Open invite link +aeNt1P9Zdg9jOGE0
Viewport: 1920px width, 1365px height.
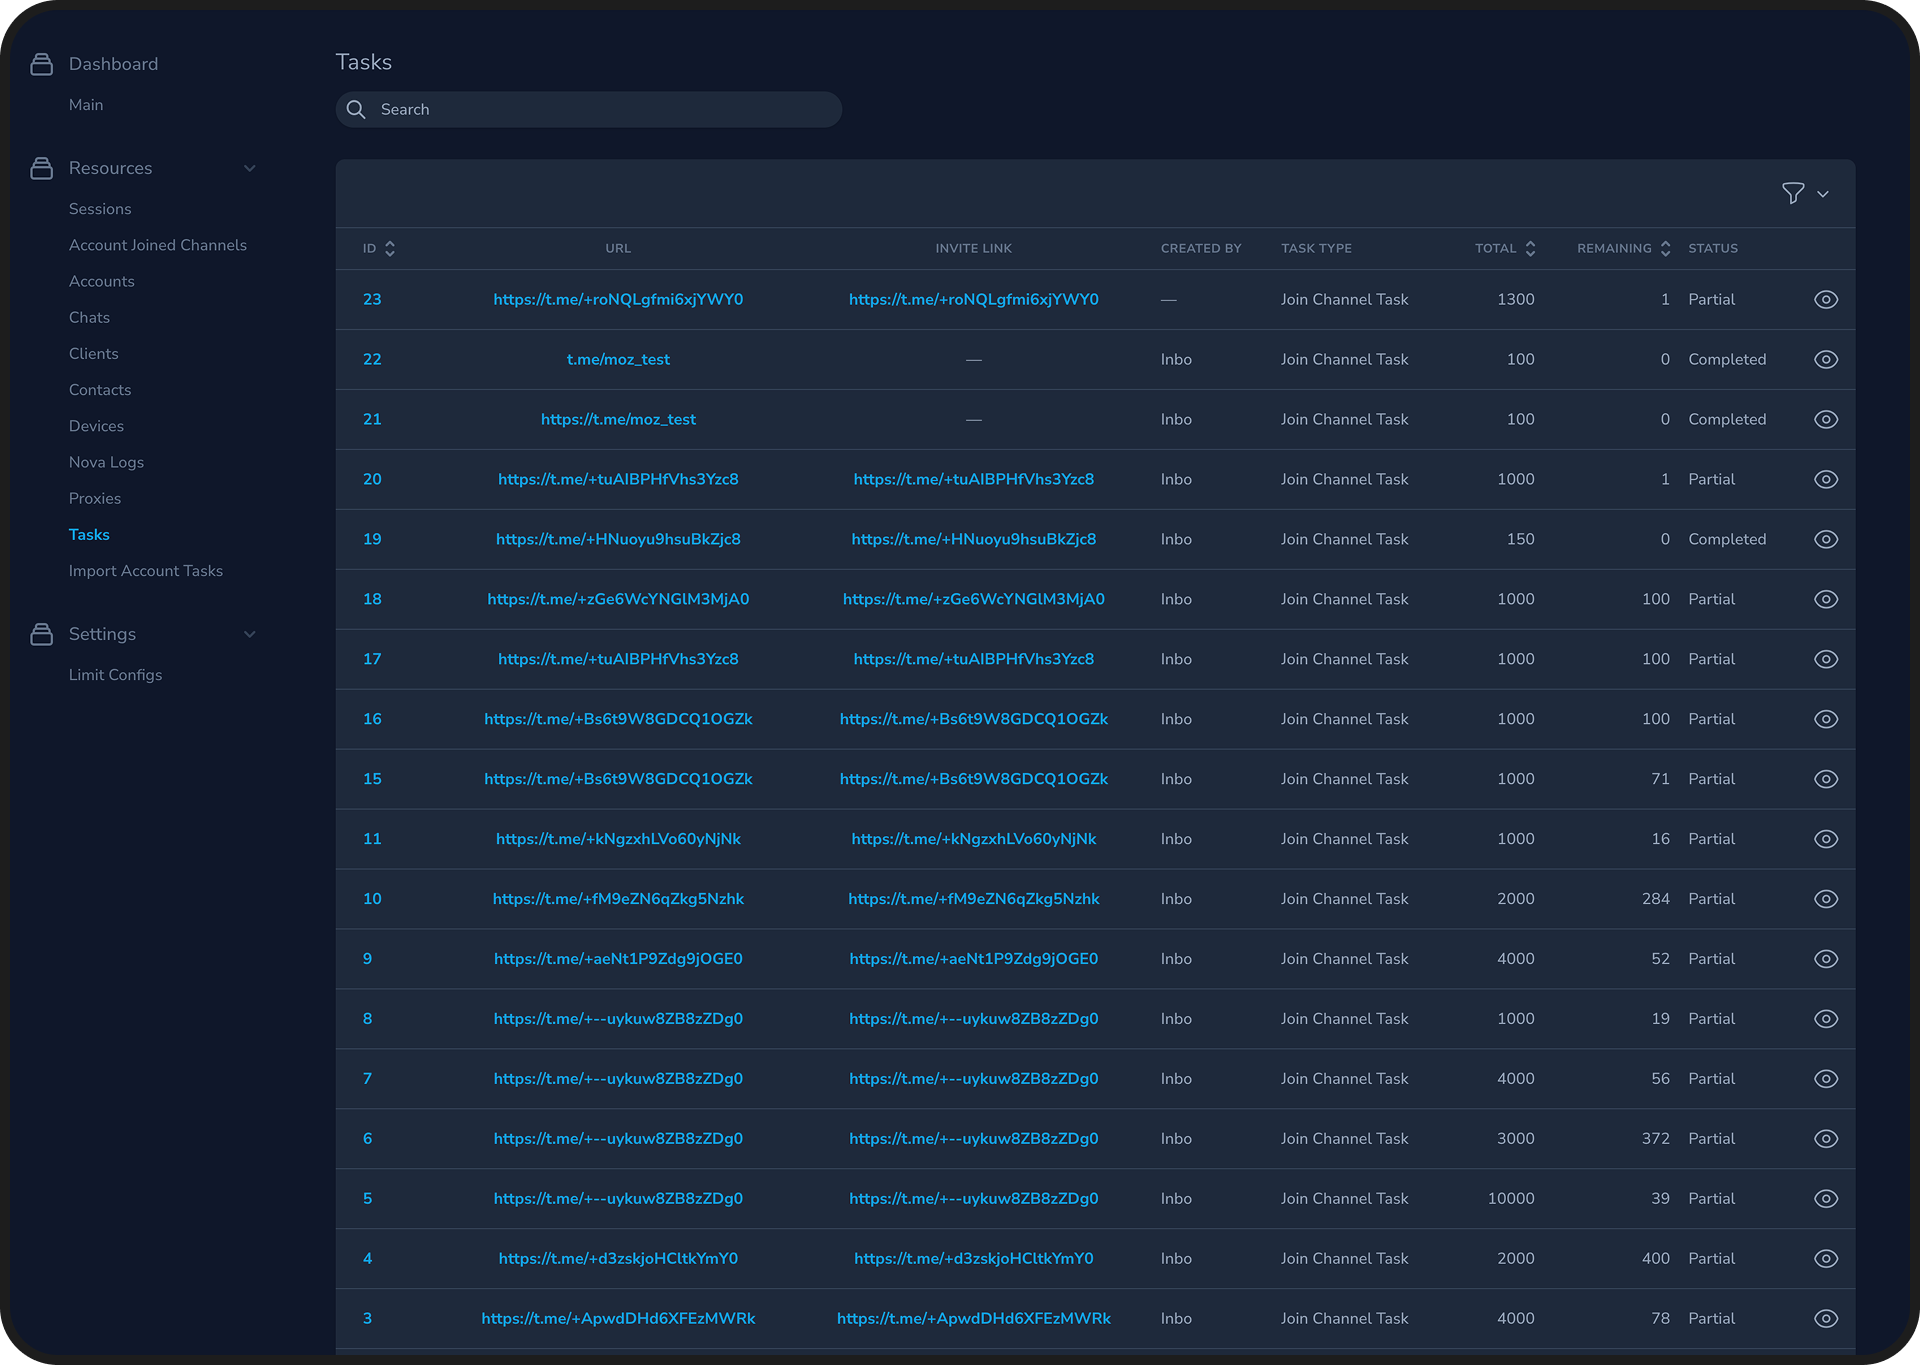tap(974, 960)
